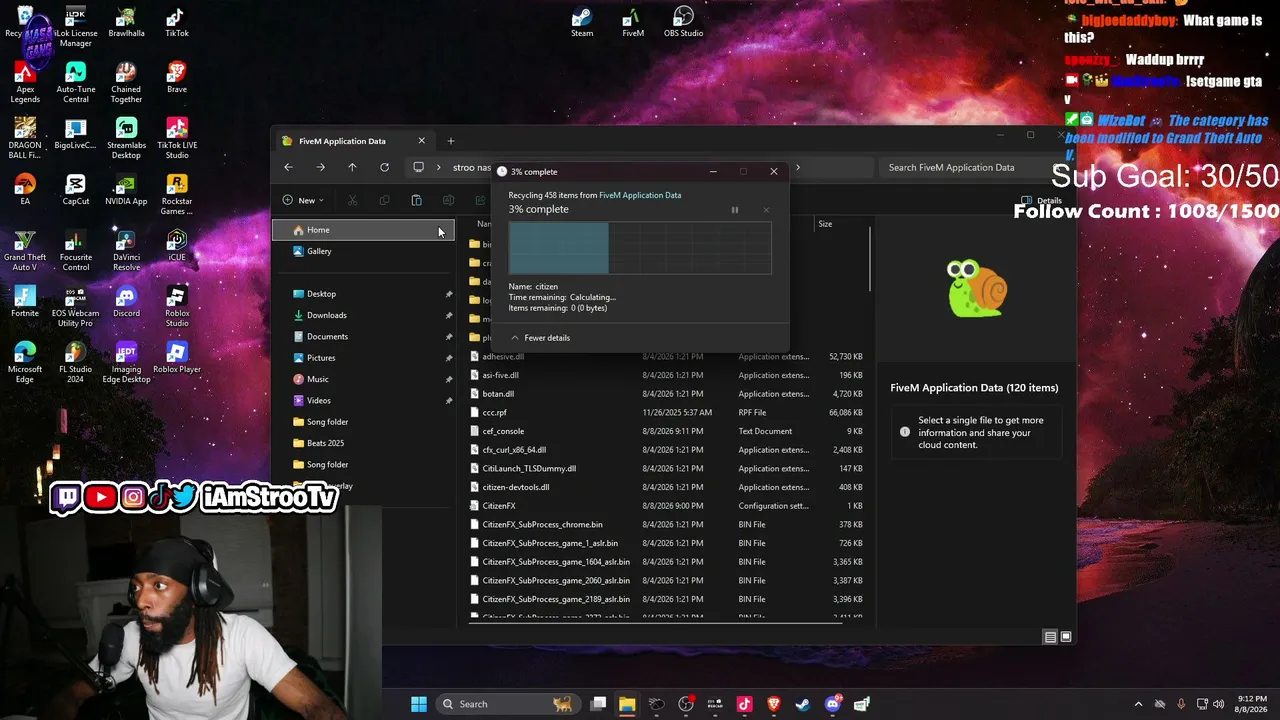Go back in File Explorer

click(x=288, y=167)
